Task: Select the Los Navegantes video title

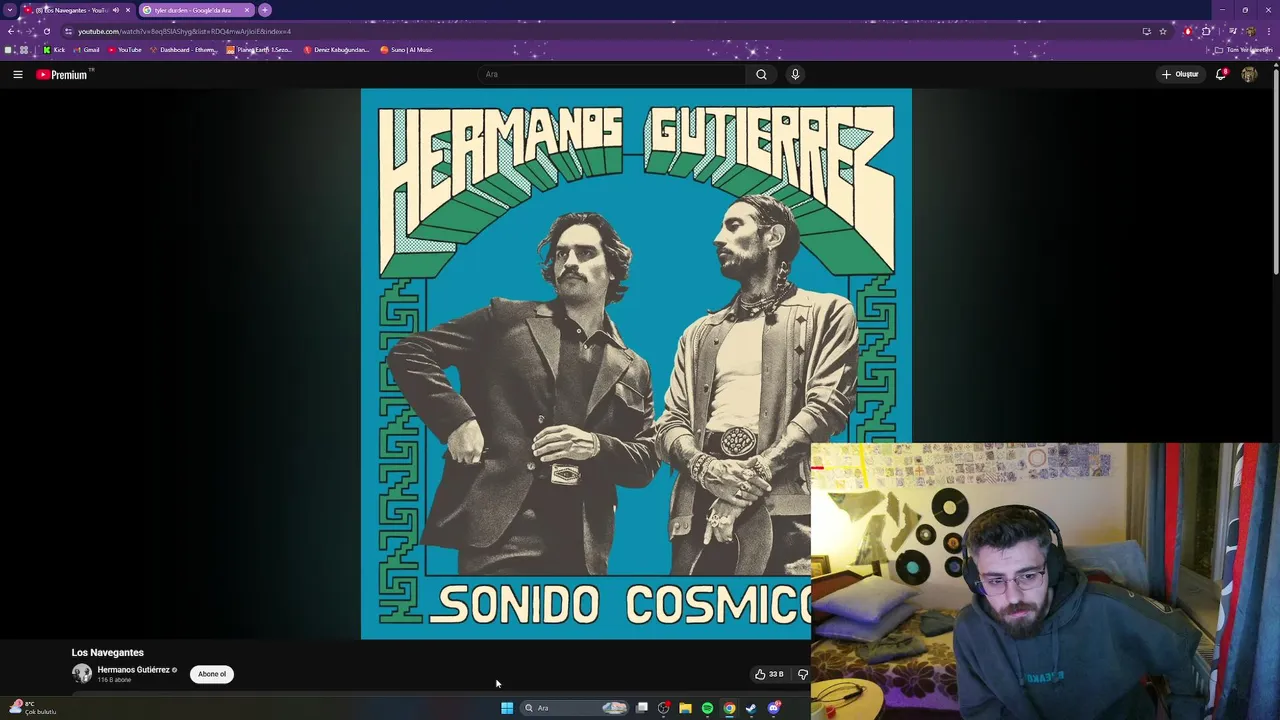Action: pos(108,652)
